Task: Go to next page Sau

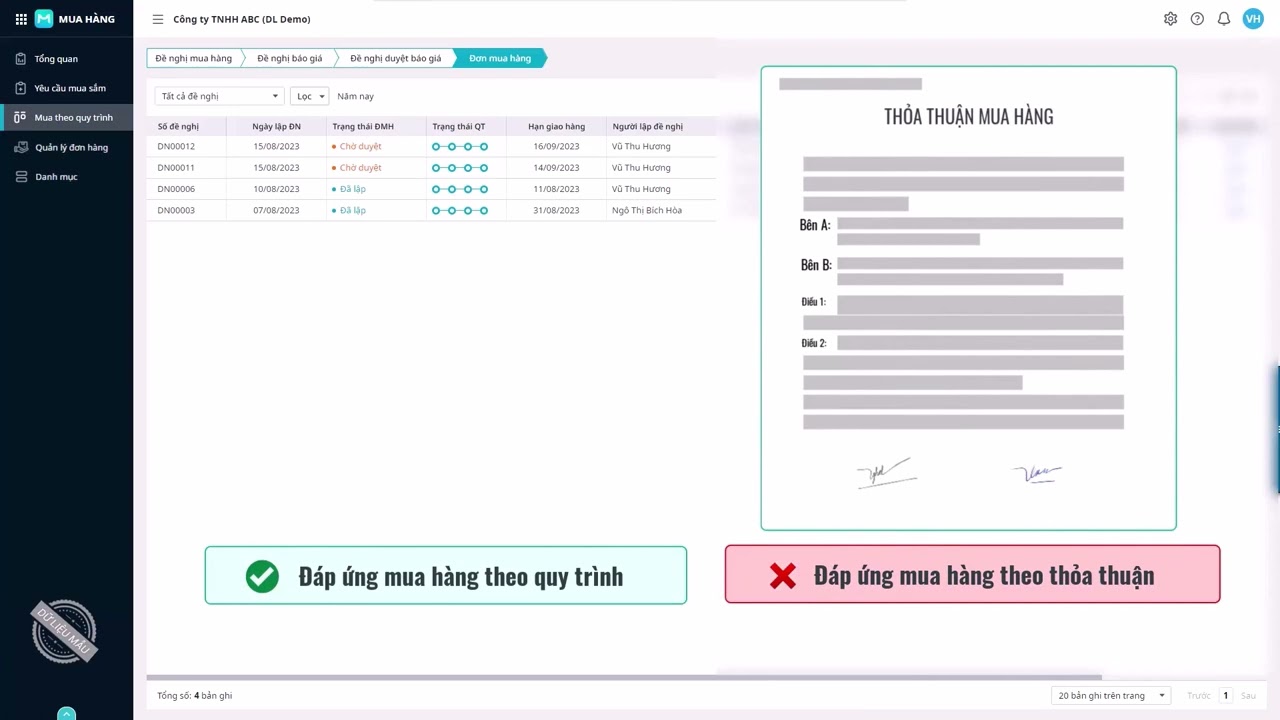Action: tap(1248, 695)
